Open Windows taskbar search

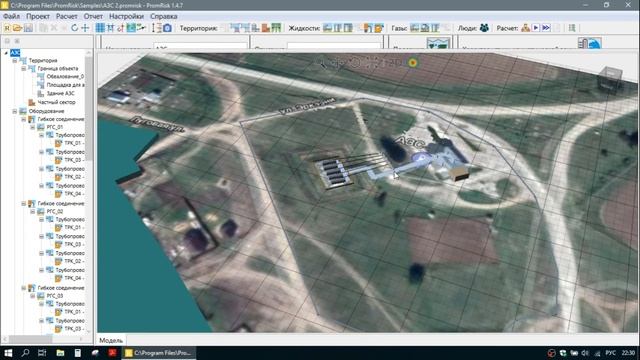[25, 353]
